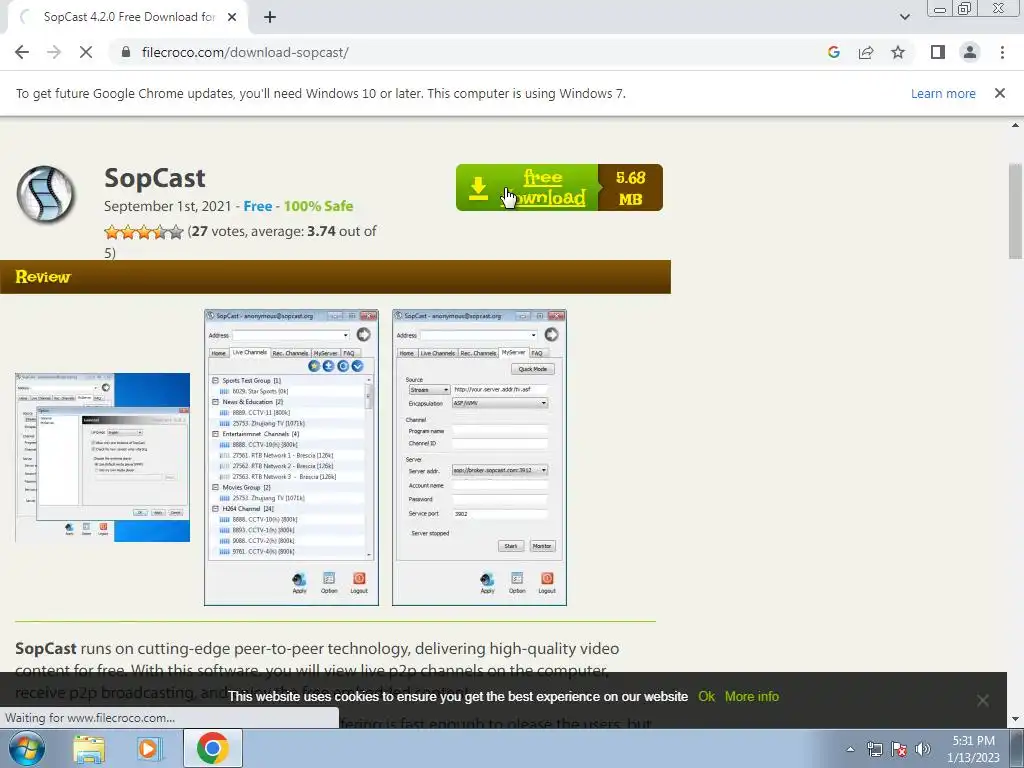Click the lock icon in the address bar

click(x=126, y=52)
